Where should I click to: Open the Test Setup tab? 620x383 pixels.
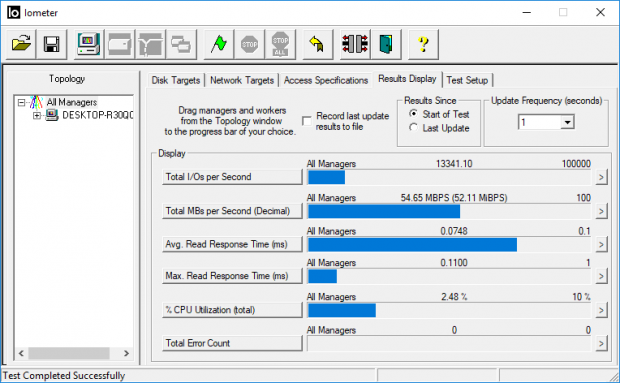[x=467, y=80]
